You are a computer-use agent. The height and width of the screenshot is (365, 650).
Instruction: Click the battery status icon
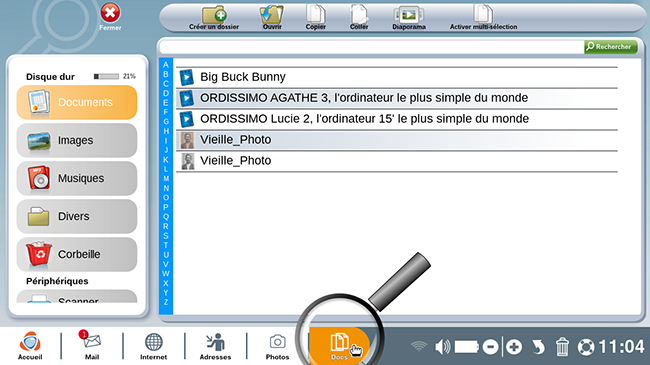(x=467, y=347)
